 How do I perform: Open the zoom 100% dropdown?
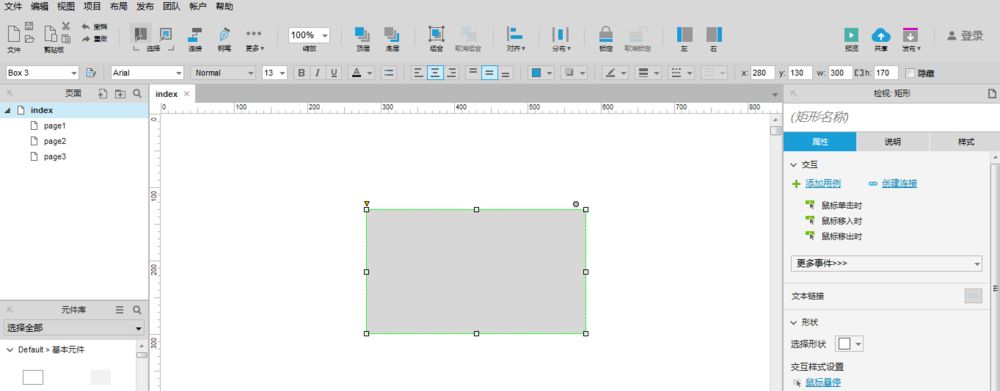coord(309,36)
